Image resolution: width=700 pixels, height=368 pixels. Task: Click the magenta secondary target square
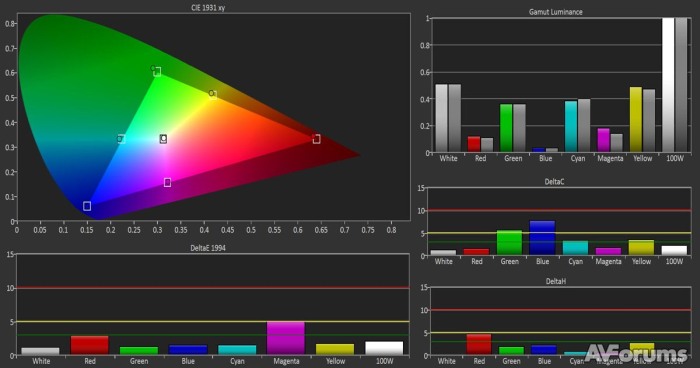[167, 182]
